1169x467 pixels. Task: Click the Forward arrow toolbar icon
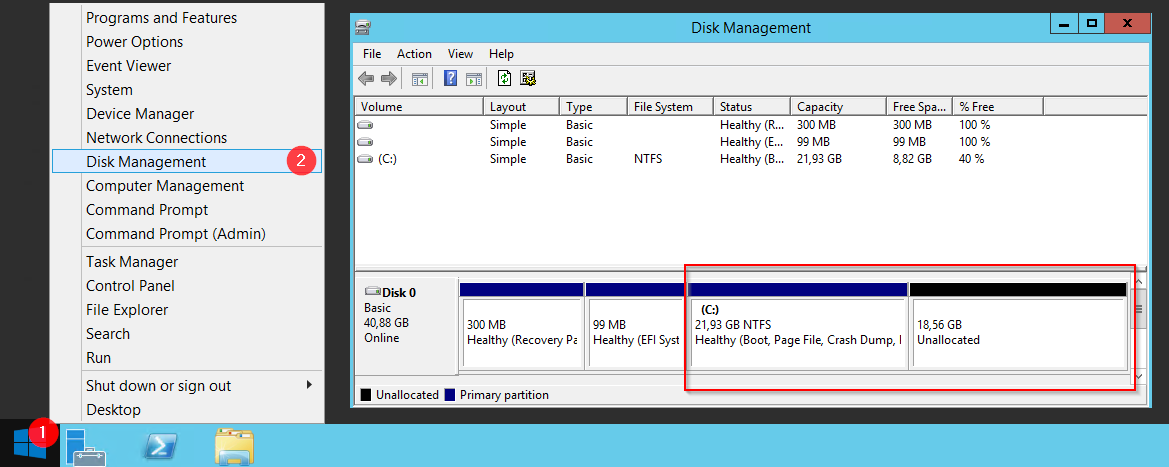tap(388, 79)
